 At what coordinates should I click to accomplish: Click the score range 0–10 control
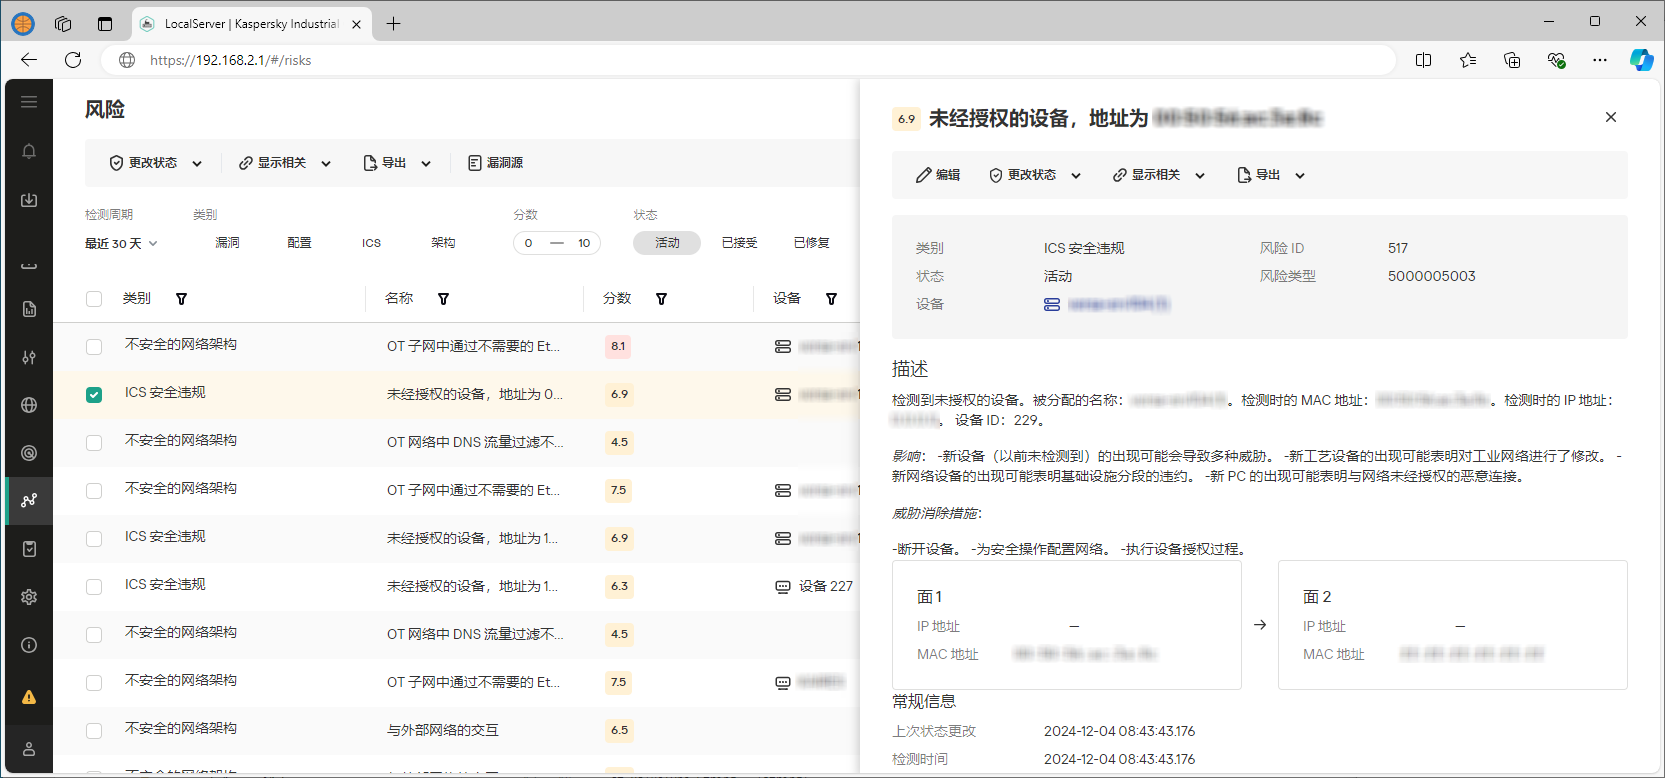coord(556,243)
